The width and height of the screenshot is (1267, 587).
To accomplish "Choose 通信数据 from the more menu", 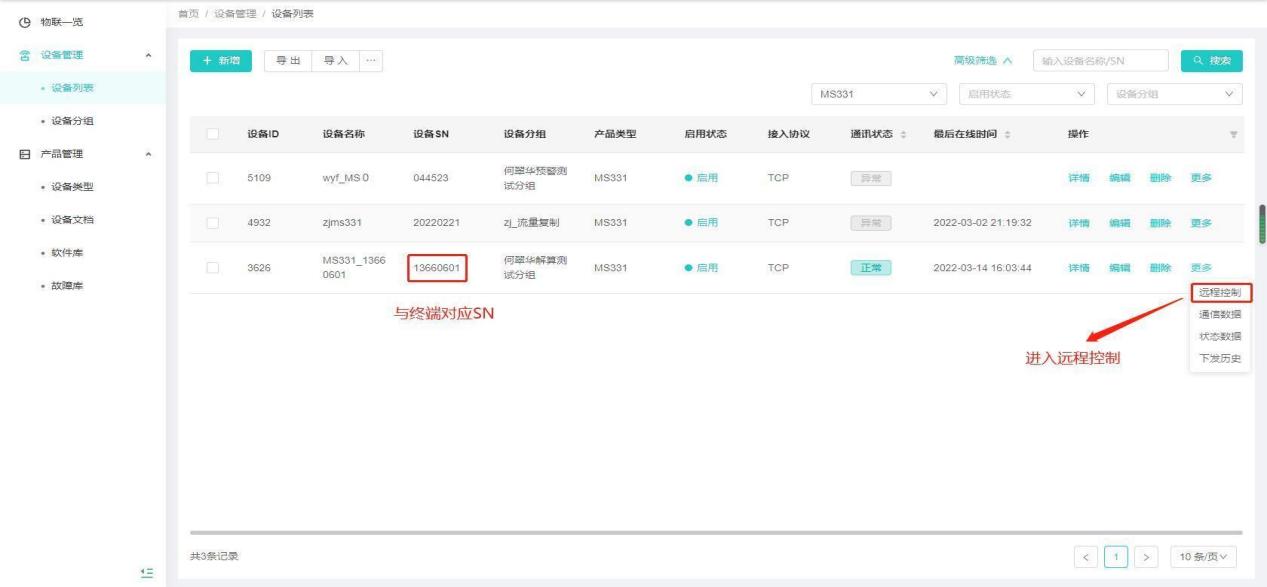I will point(1220,314).
